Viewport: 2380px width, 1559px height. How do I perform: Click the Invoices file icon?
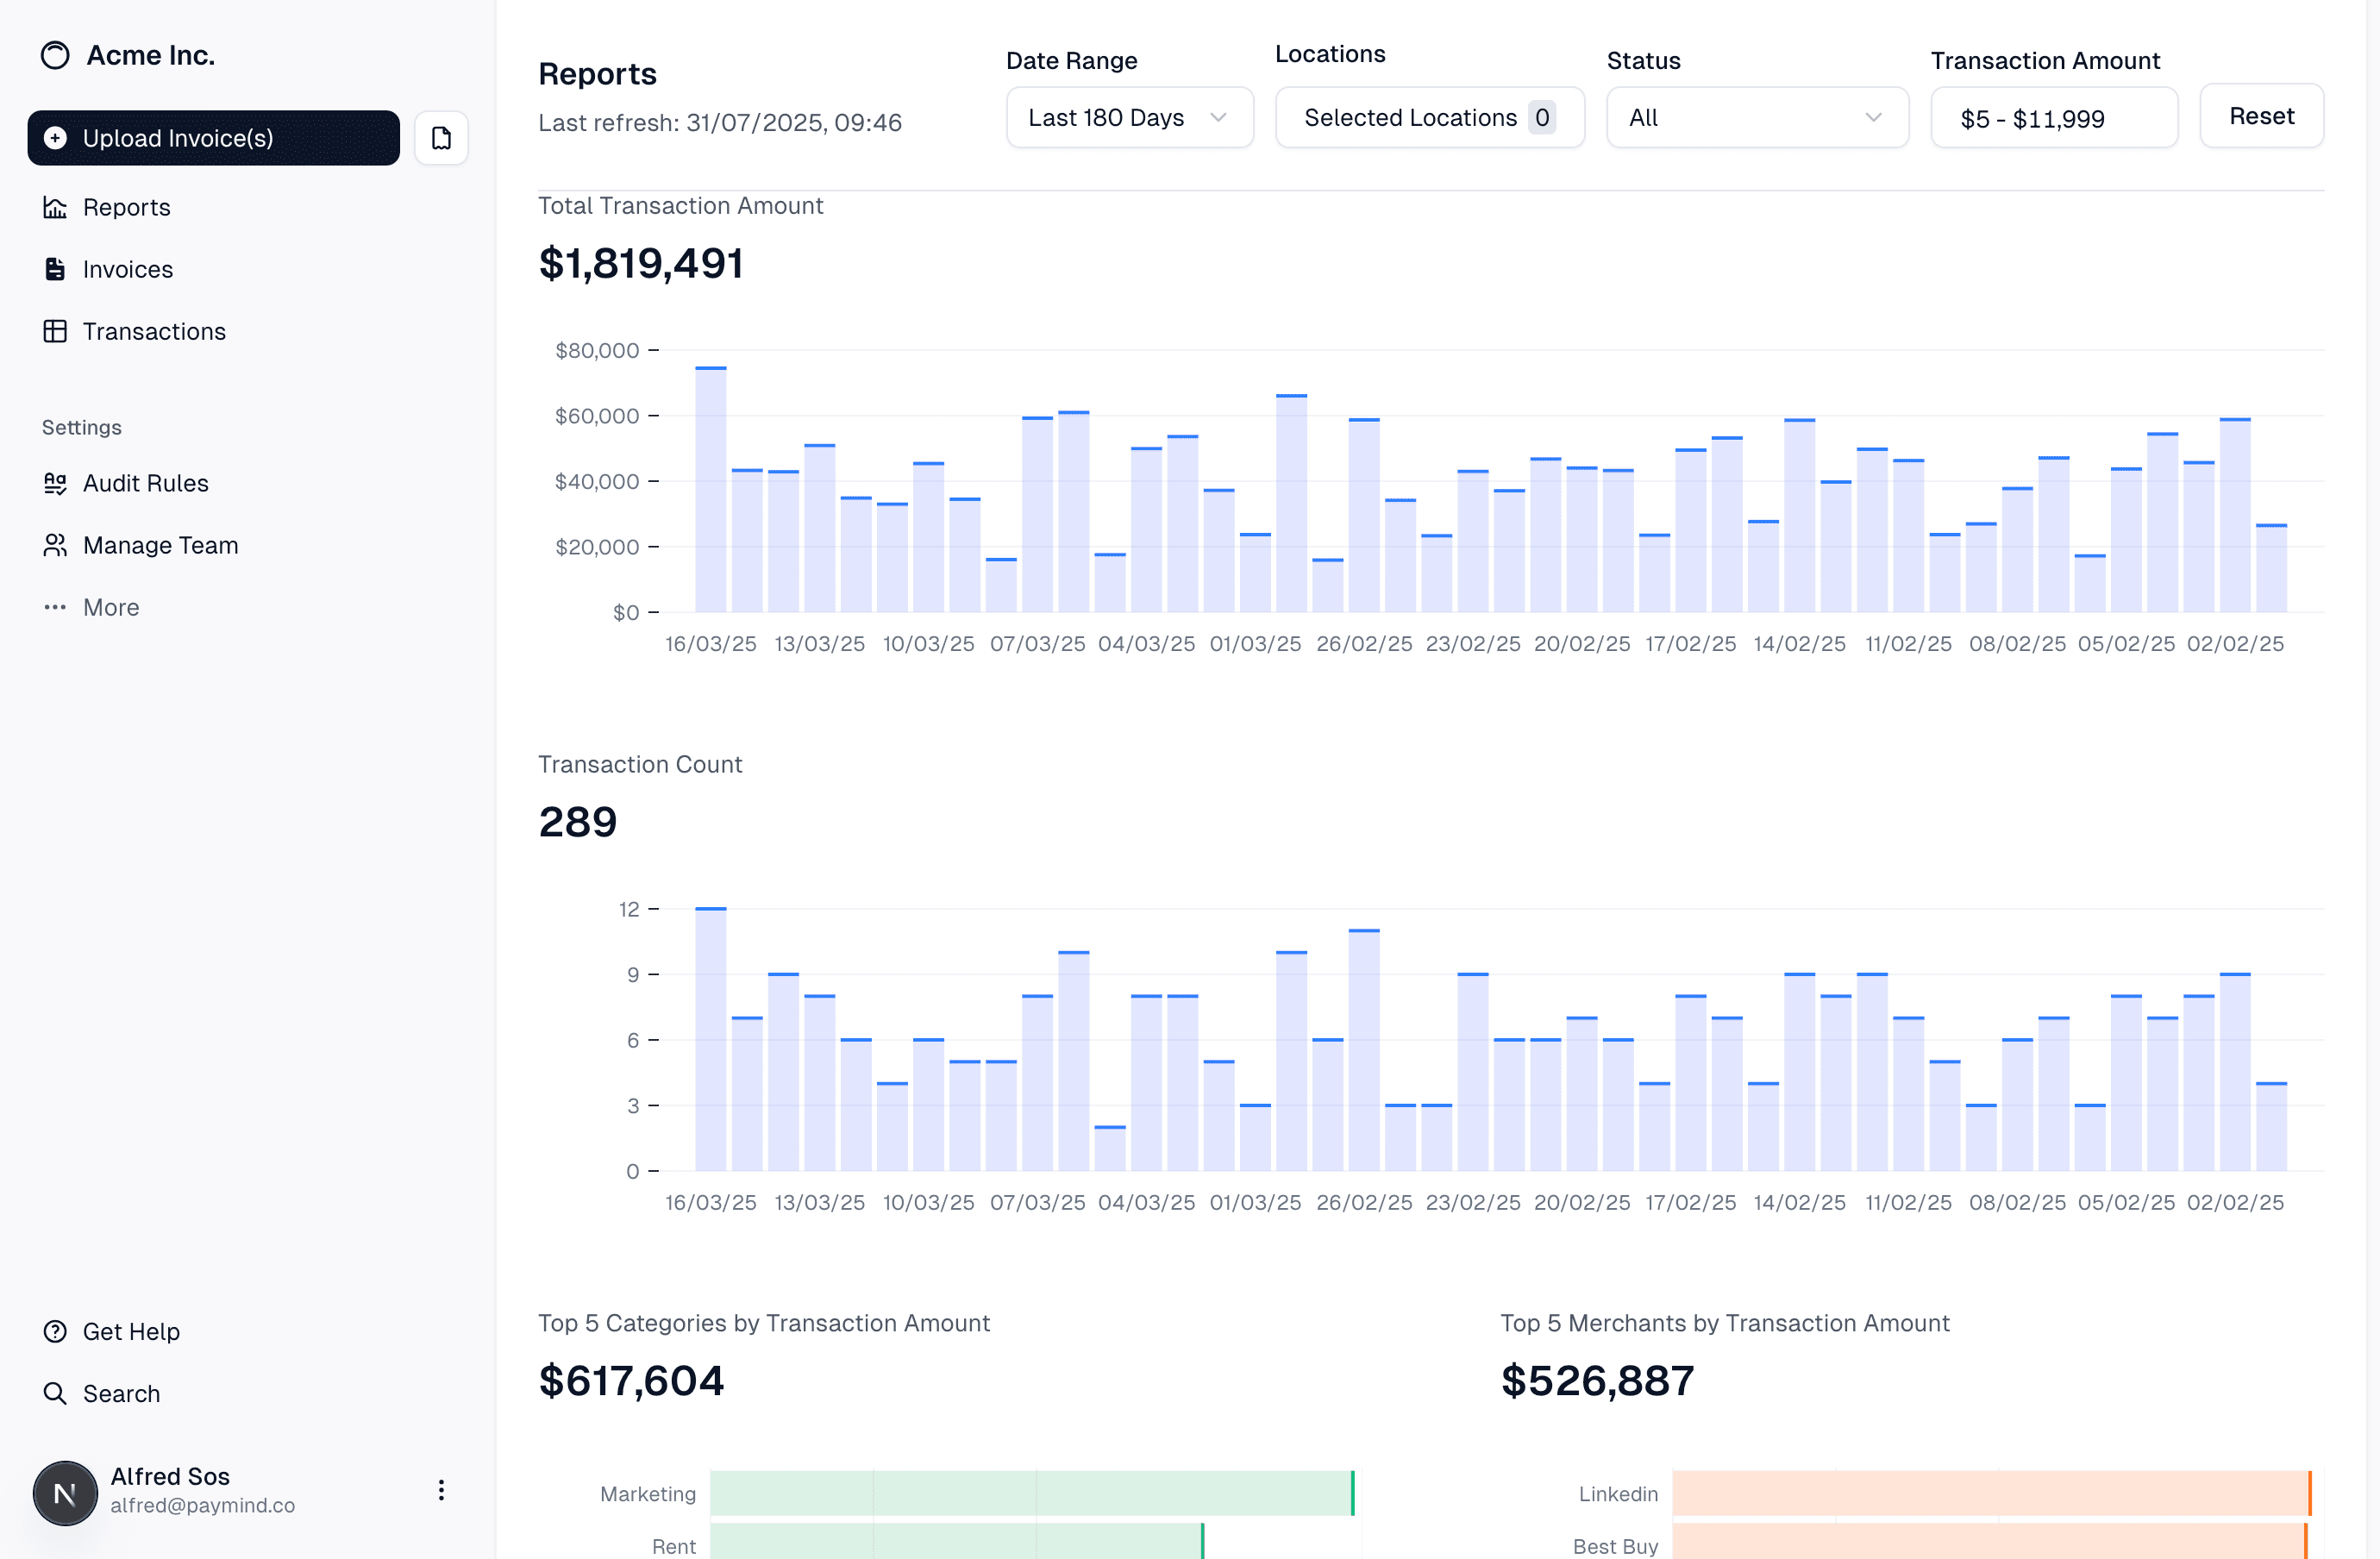point(55,269)
